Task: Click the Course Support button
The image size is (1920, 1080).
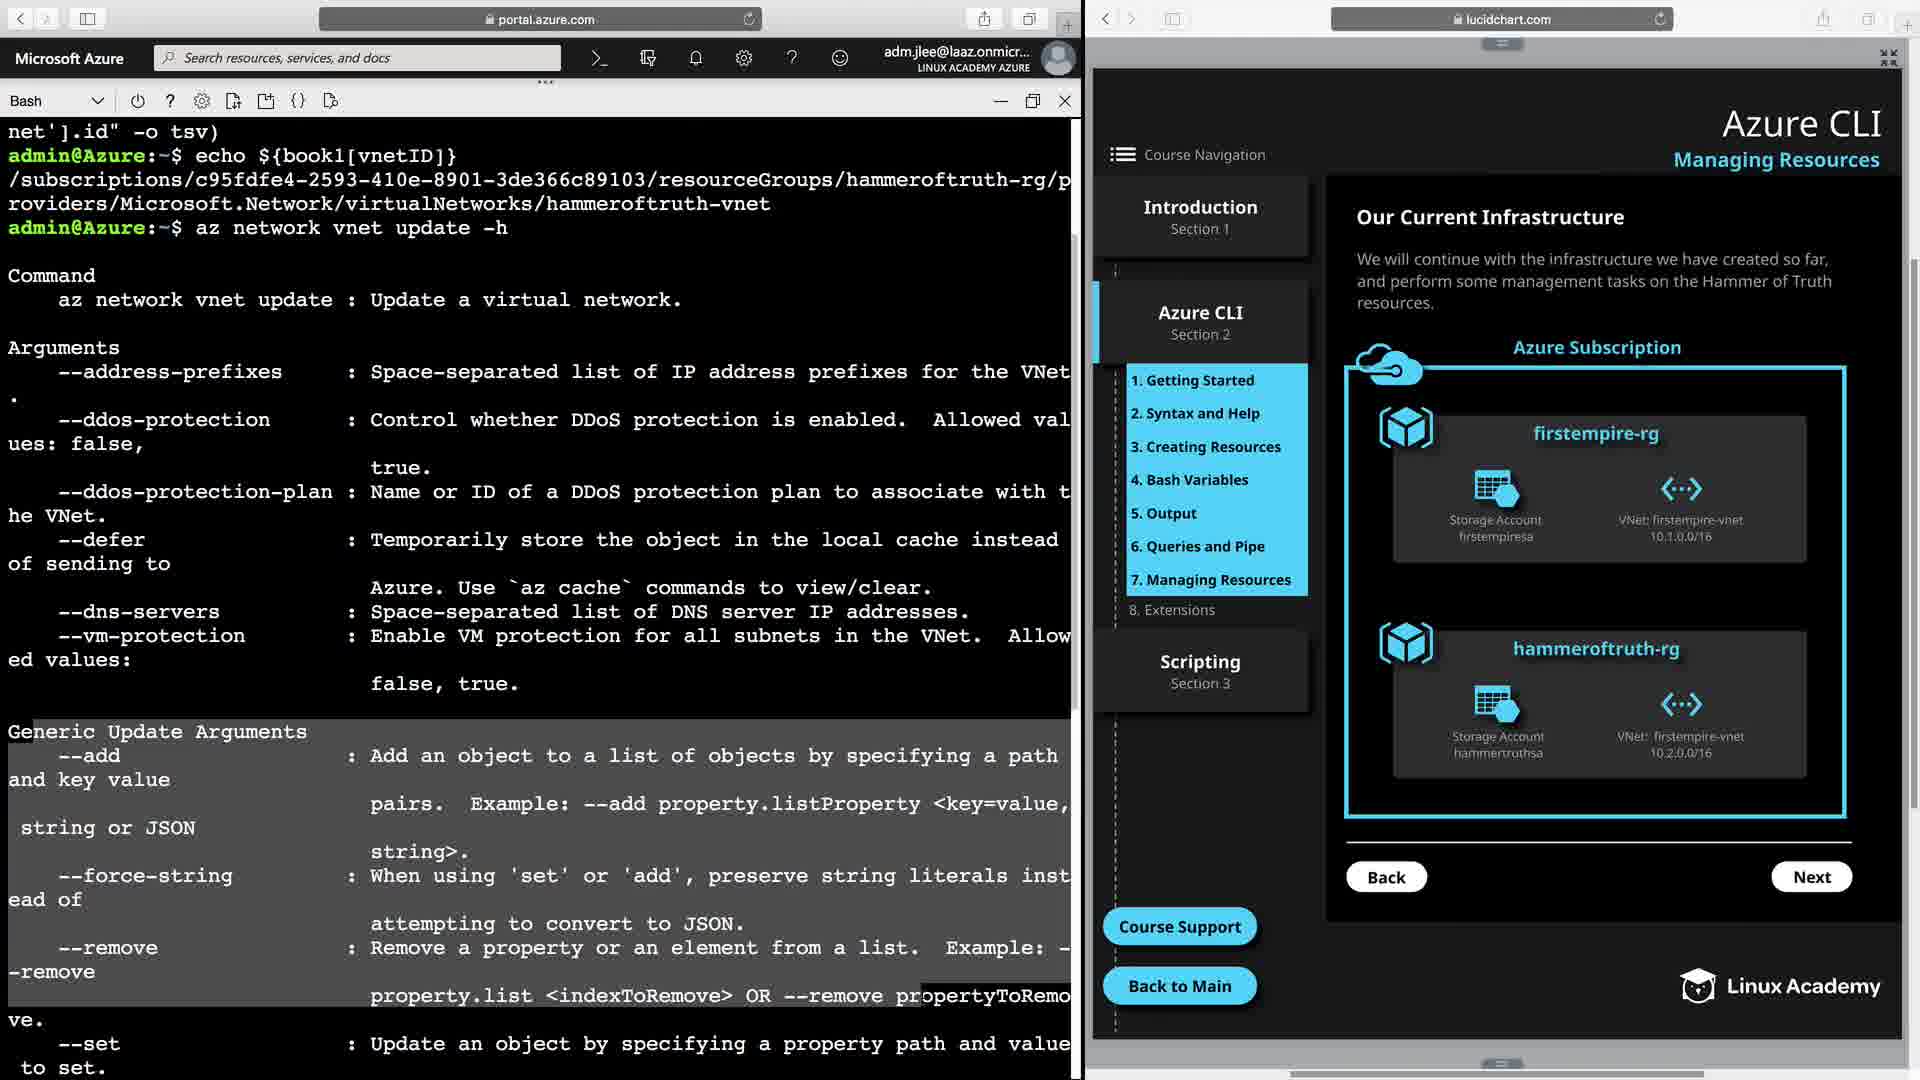Action: pyautogui.click(x=1179, y=927)
